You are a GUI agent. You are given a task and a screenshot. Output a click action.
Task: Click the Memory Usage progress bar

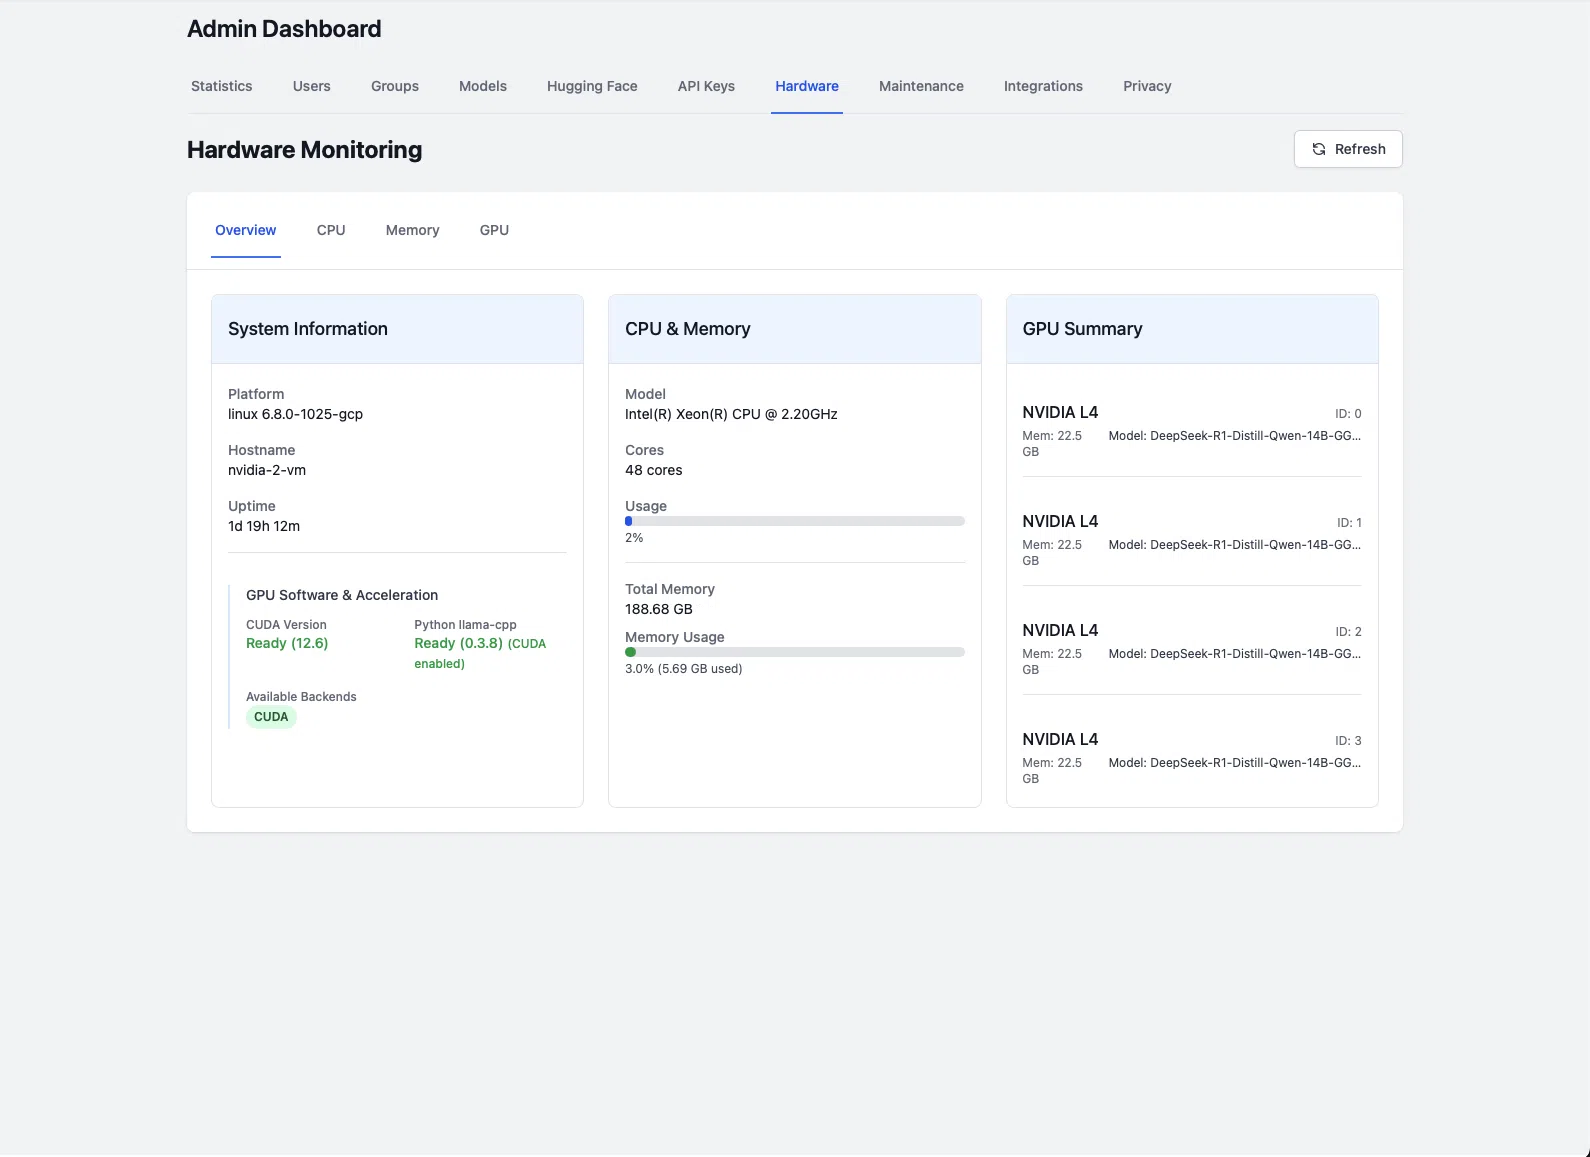pos(794,652)
